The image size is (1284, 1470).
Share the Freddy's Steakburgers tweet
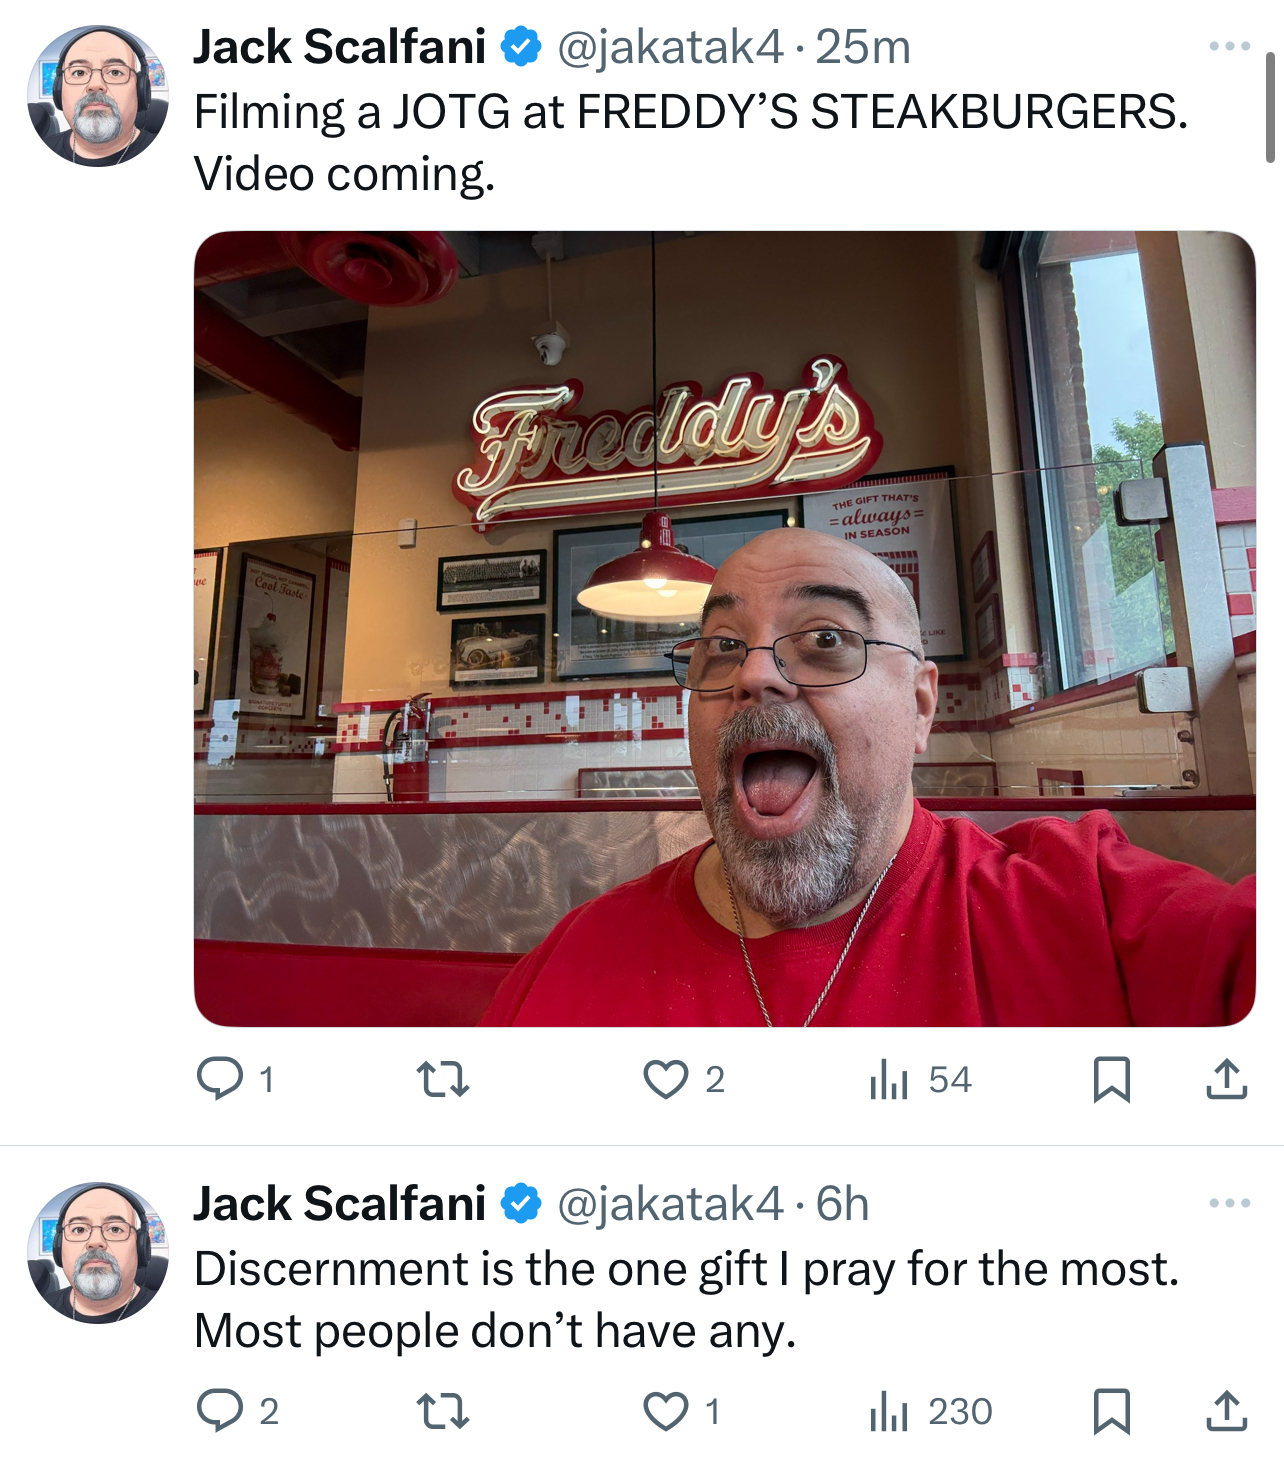point(1226,1079)
